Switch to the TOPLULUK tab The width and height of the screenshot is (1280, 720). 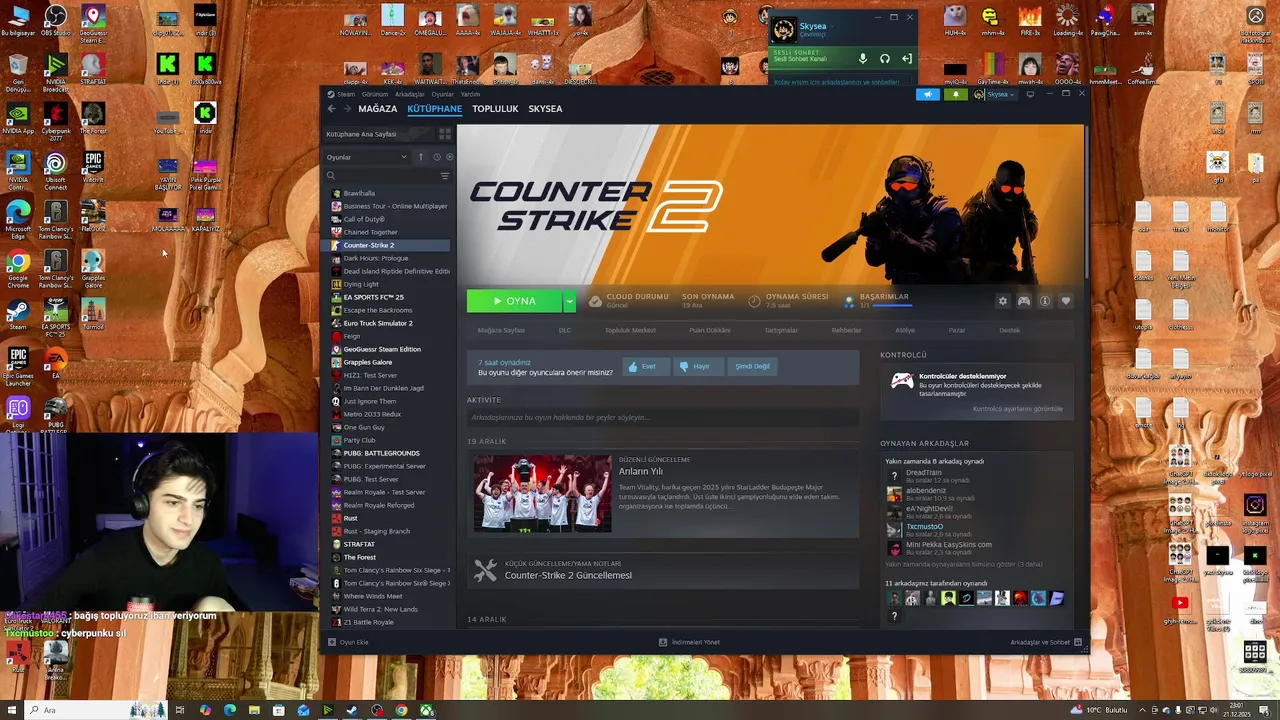(x=495, y=109)
